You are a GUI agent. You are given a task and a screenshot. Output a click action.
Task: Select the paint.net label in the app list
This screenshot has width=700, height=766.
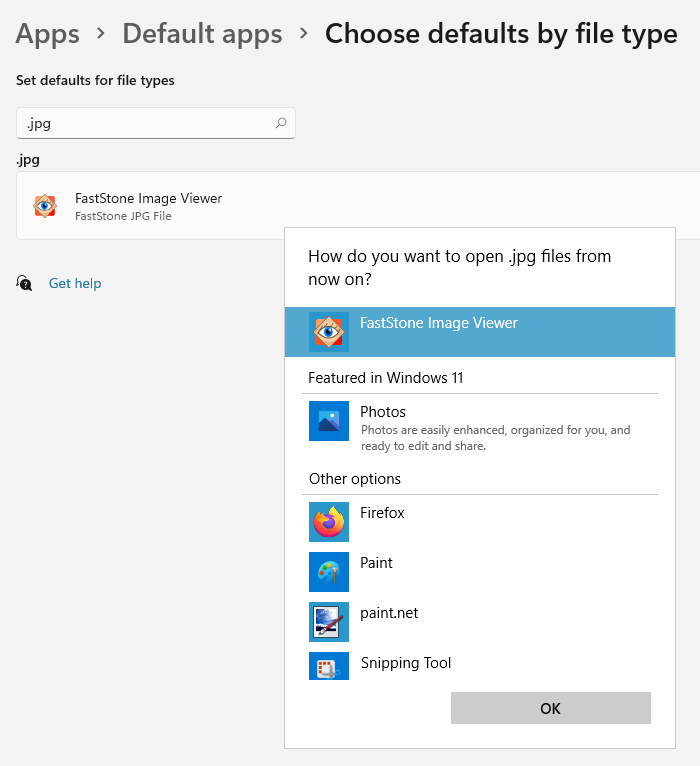[389, 613]
